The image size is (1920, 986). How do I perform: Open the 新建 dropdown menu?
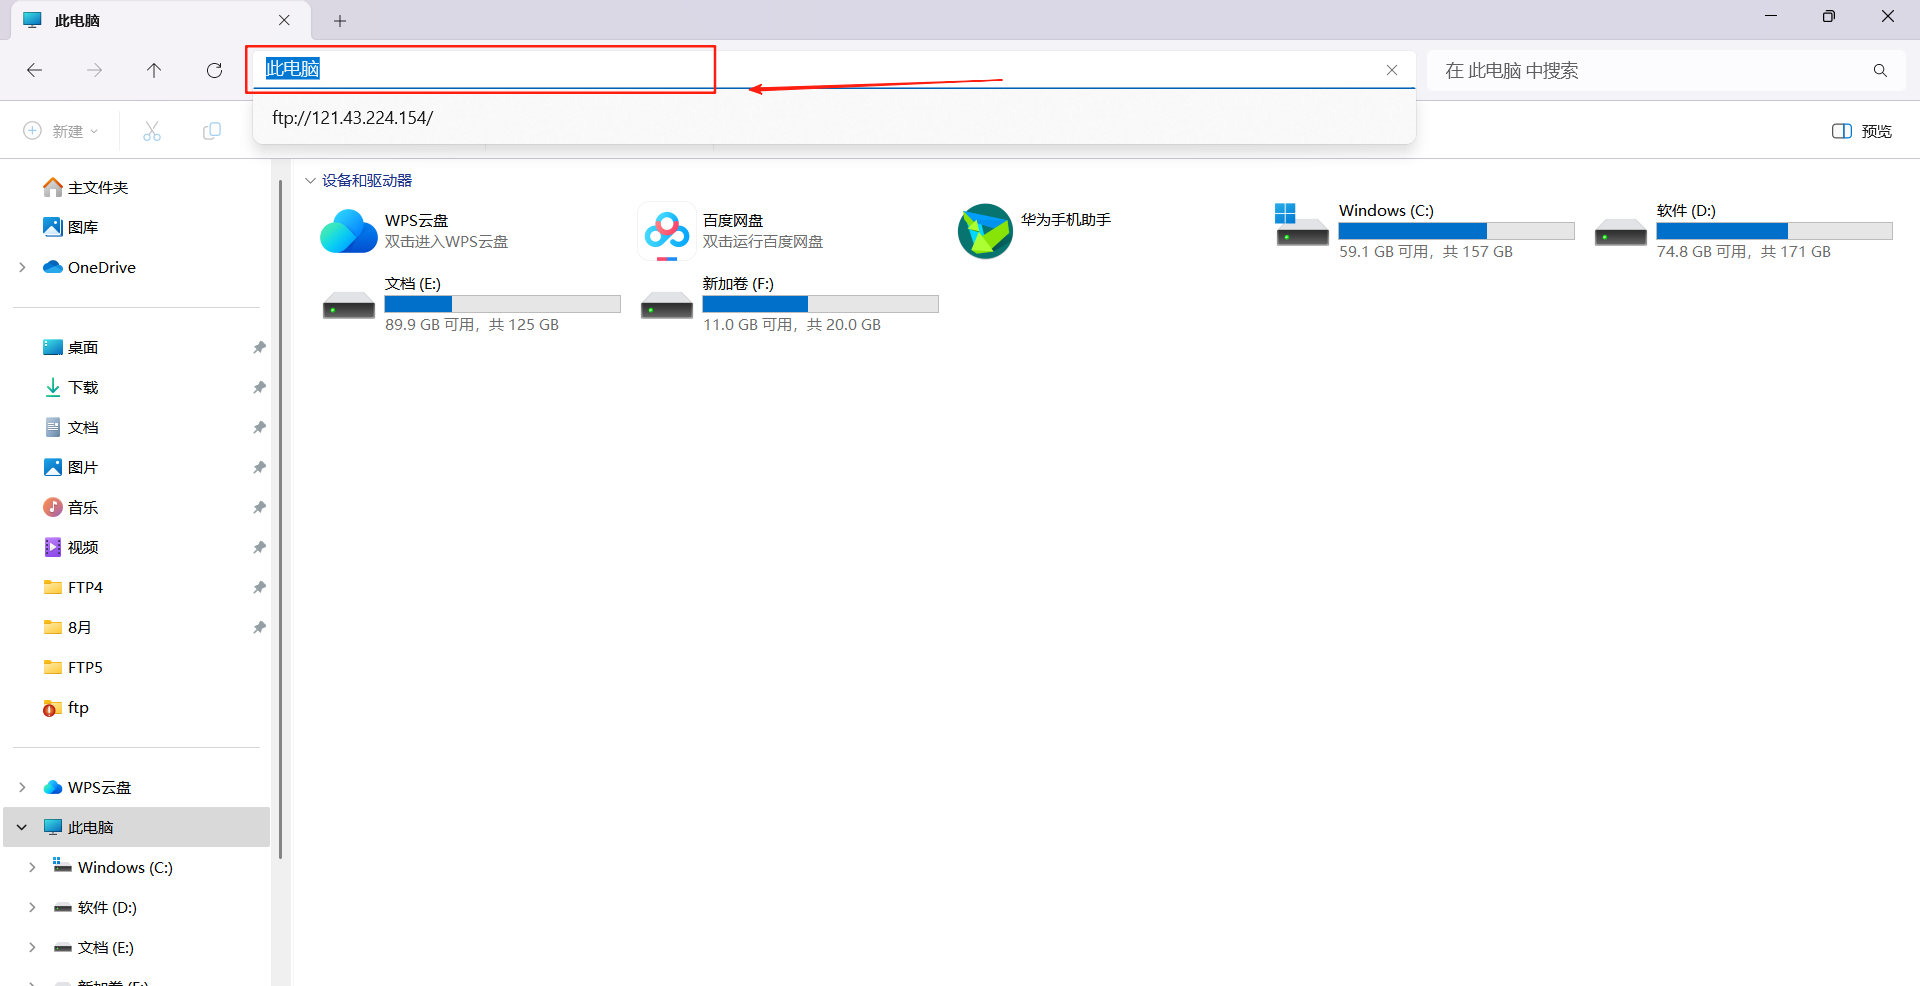(x=61, y=131)
